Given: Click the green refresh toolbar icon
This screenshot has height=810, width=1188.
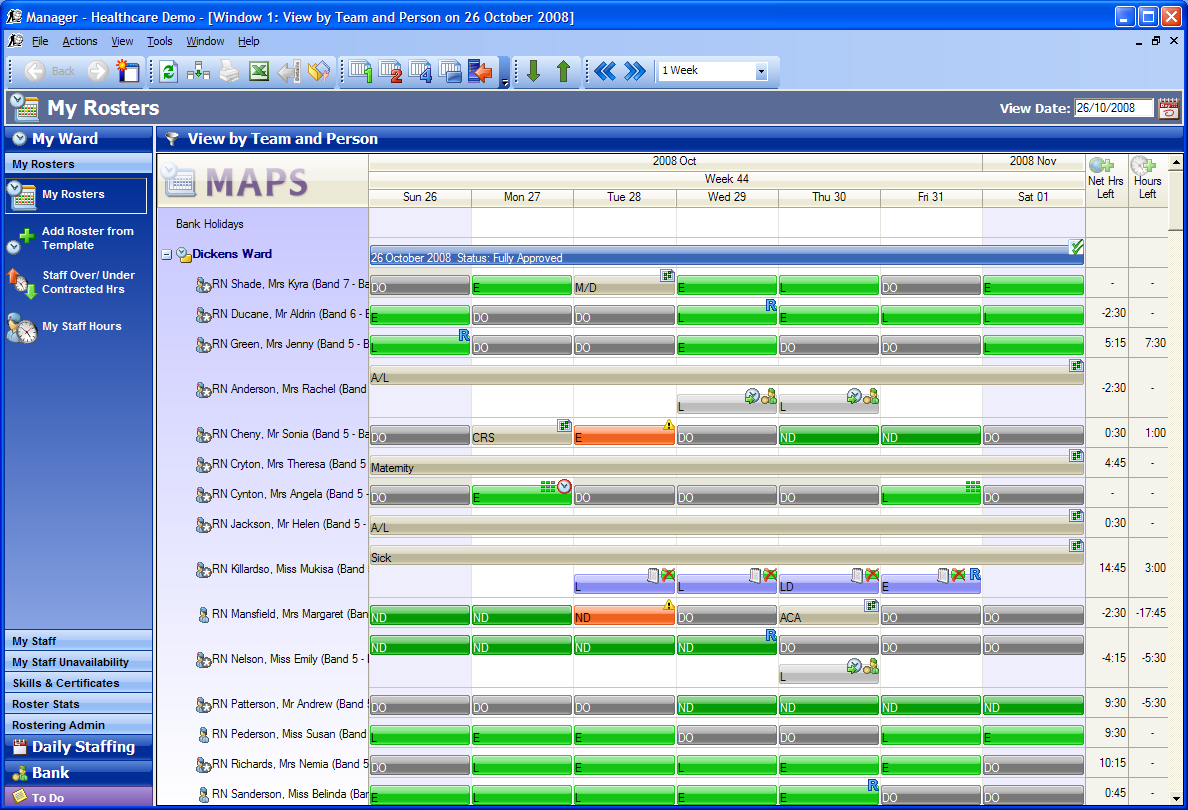Looking at the screenshot, I should click(168, 71).
